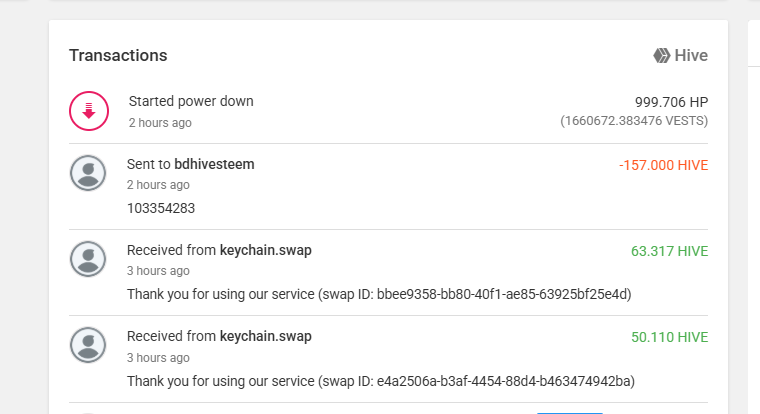760x414 pixels.
Task: Click the Sent to transaction title
Action: point(190,164)
